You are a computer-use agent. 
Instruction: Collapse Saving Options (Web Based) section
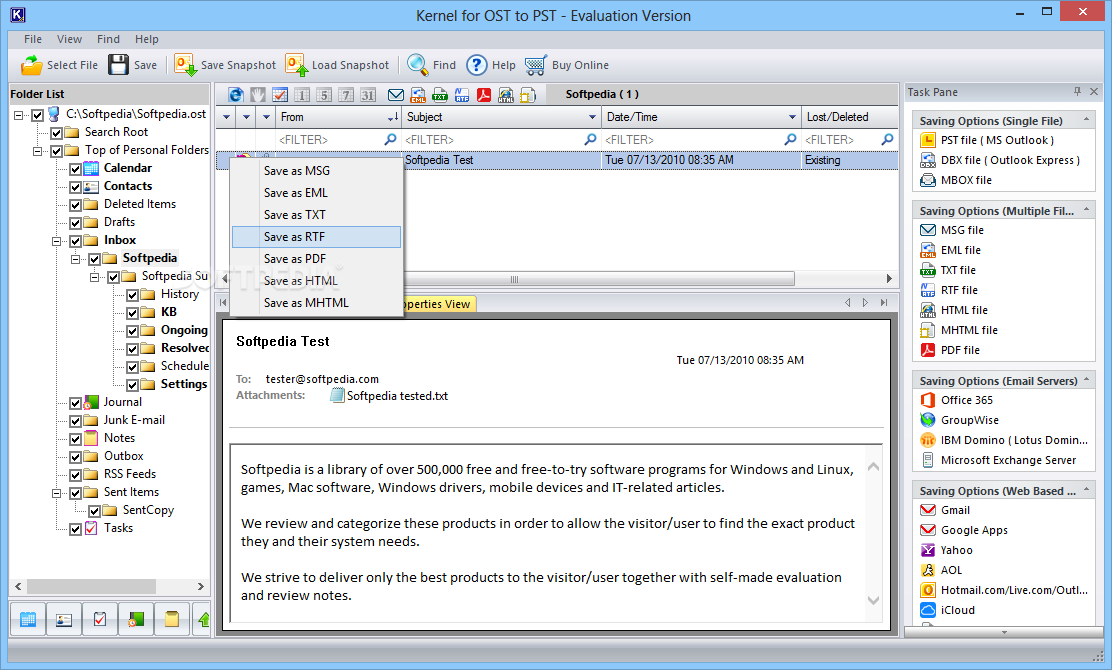click(1086, 491)
